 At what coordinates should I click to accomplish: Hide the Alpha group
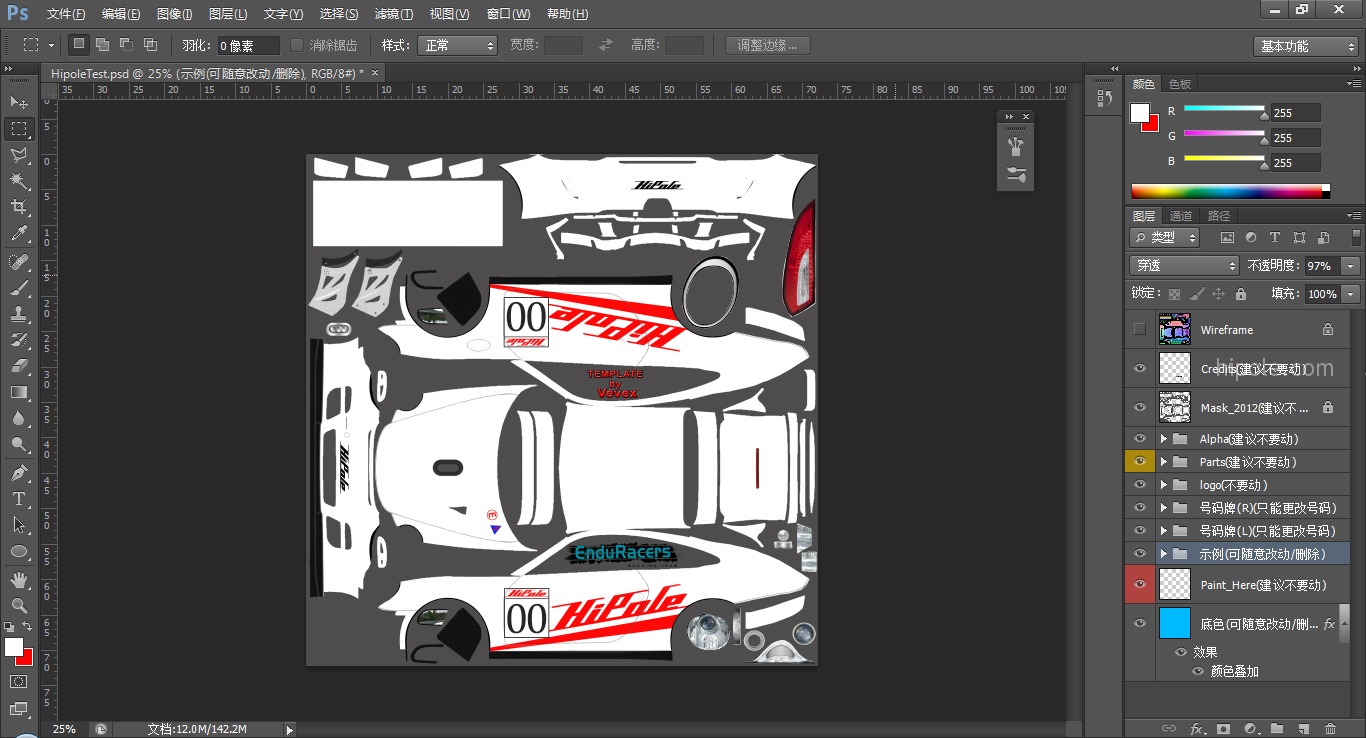(x=1139, y=438)
